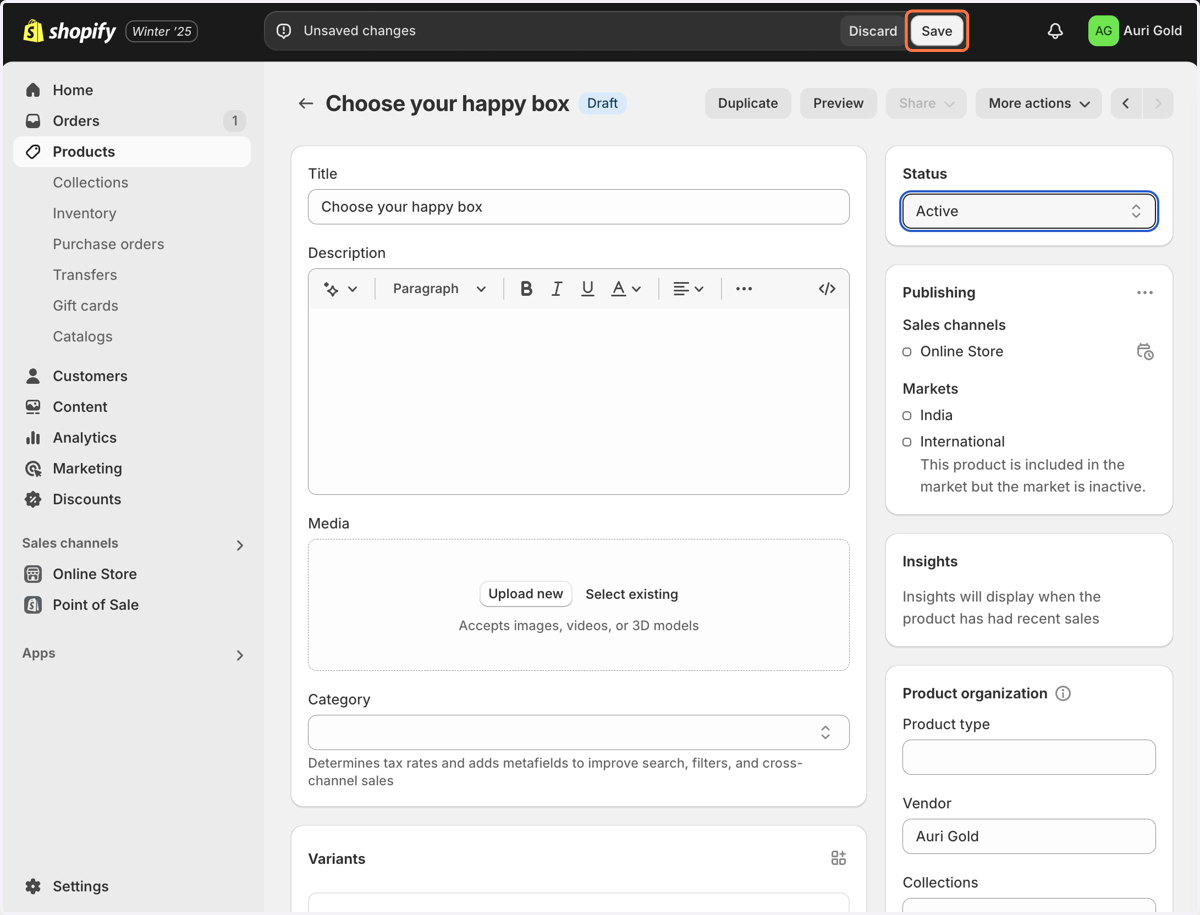Schedule Online Store publishing calendar icon

(1145, 352)
